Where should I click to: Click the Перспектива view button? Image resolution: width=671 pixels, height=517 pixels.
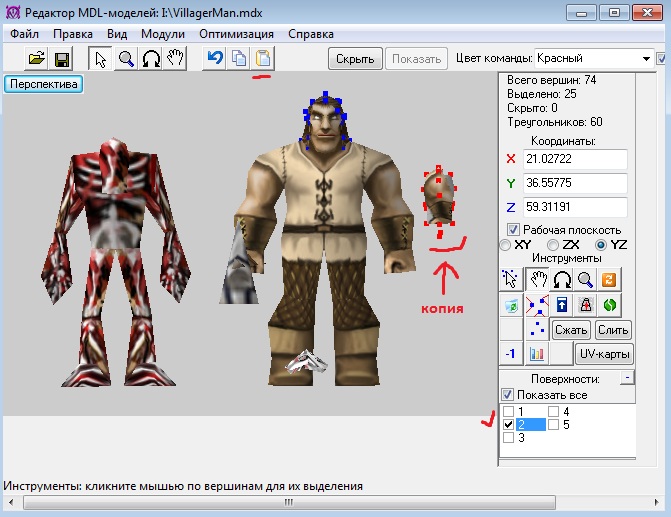pyautogui.click(x=44, y=84)
